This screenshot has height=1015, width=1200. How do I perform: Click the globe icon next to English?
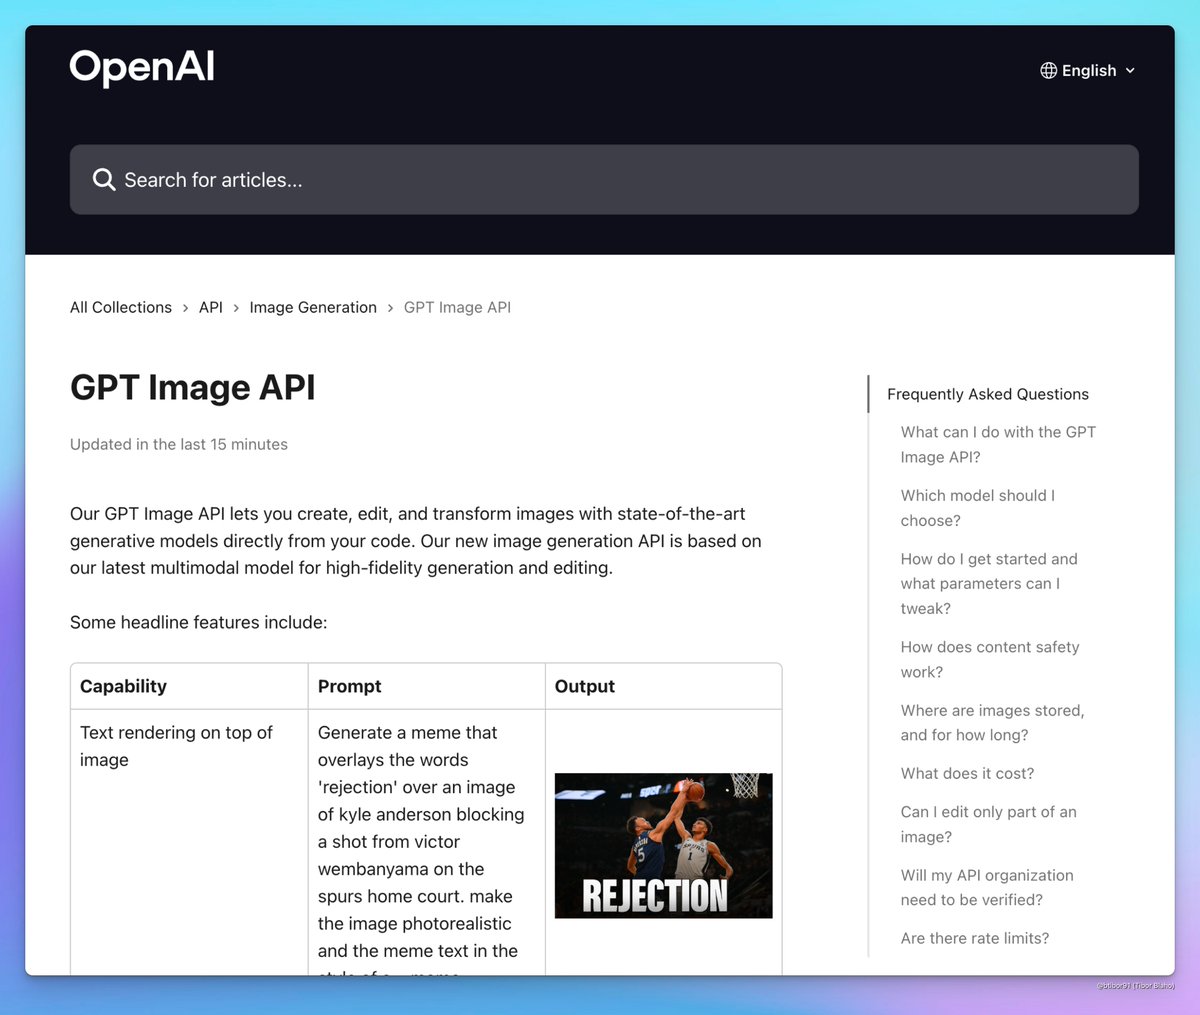pos(1048,70)
